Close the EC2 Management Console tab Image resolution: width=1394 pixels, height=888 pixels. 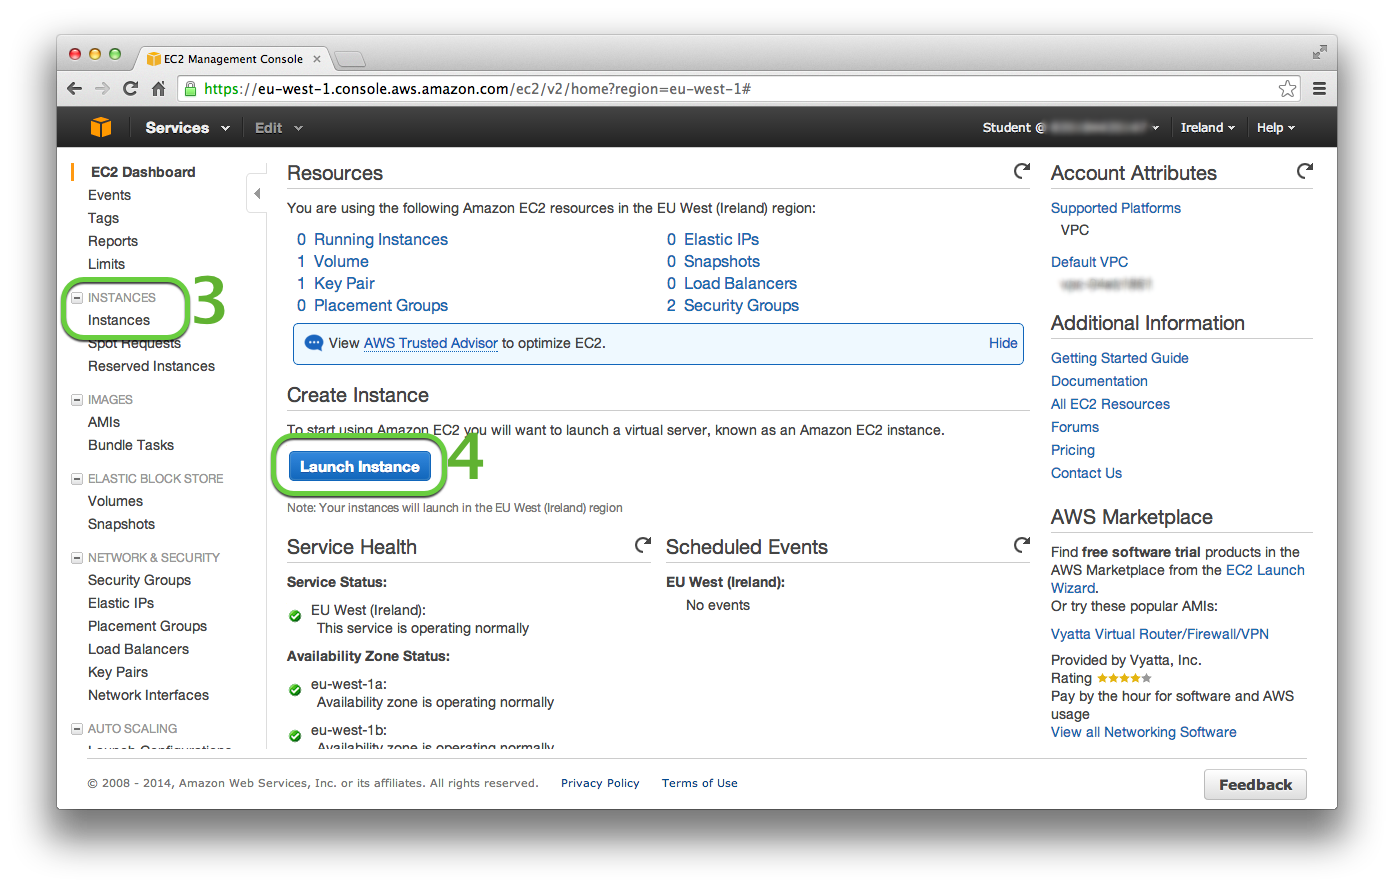(316, 59)
